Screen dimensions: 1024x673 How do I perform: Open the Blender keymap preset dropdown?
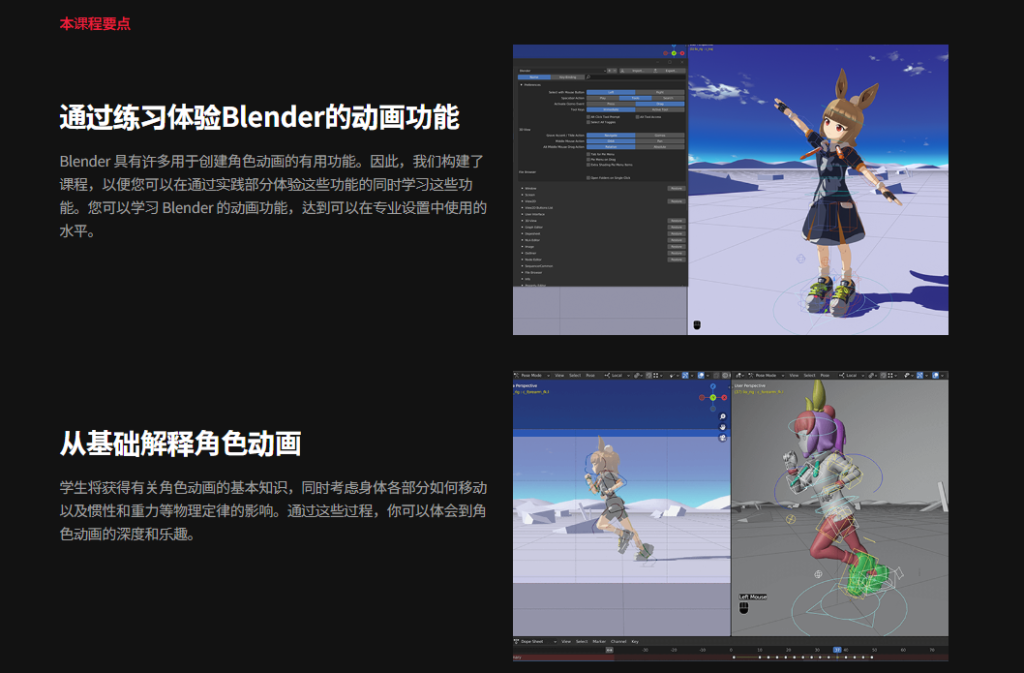(562, 70)
